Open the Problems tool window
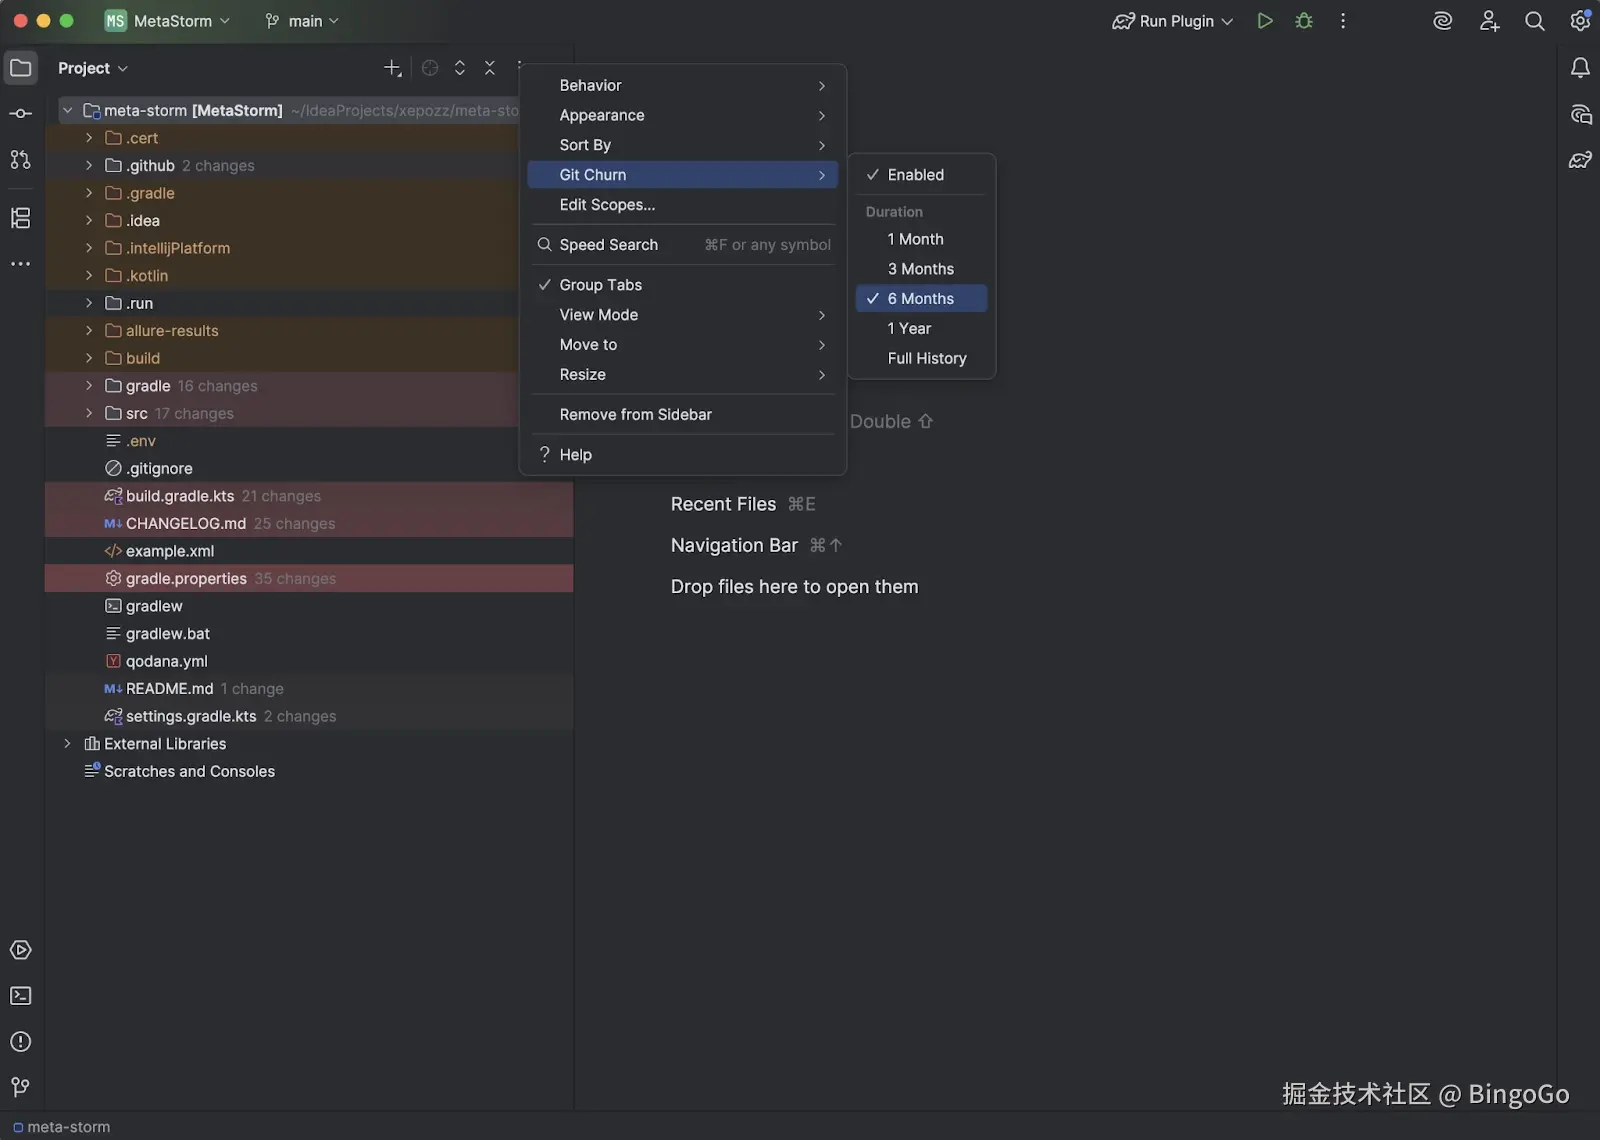 pyautogui.click(x=20, y=1042)
